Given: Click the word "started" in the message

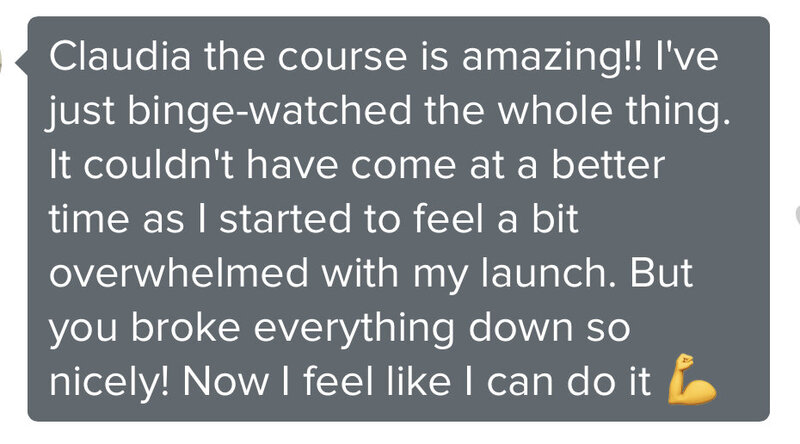Looking at the screenshot, I should [x=285, y=219].
